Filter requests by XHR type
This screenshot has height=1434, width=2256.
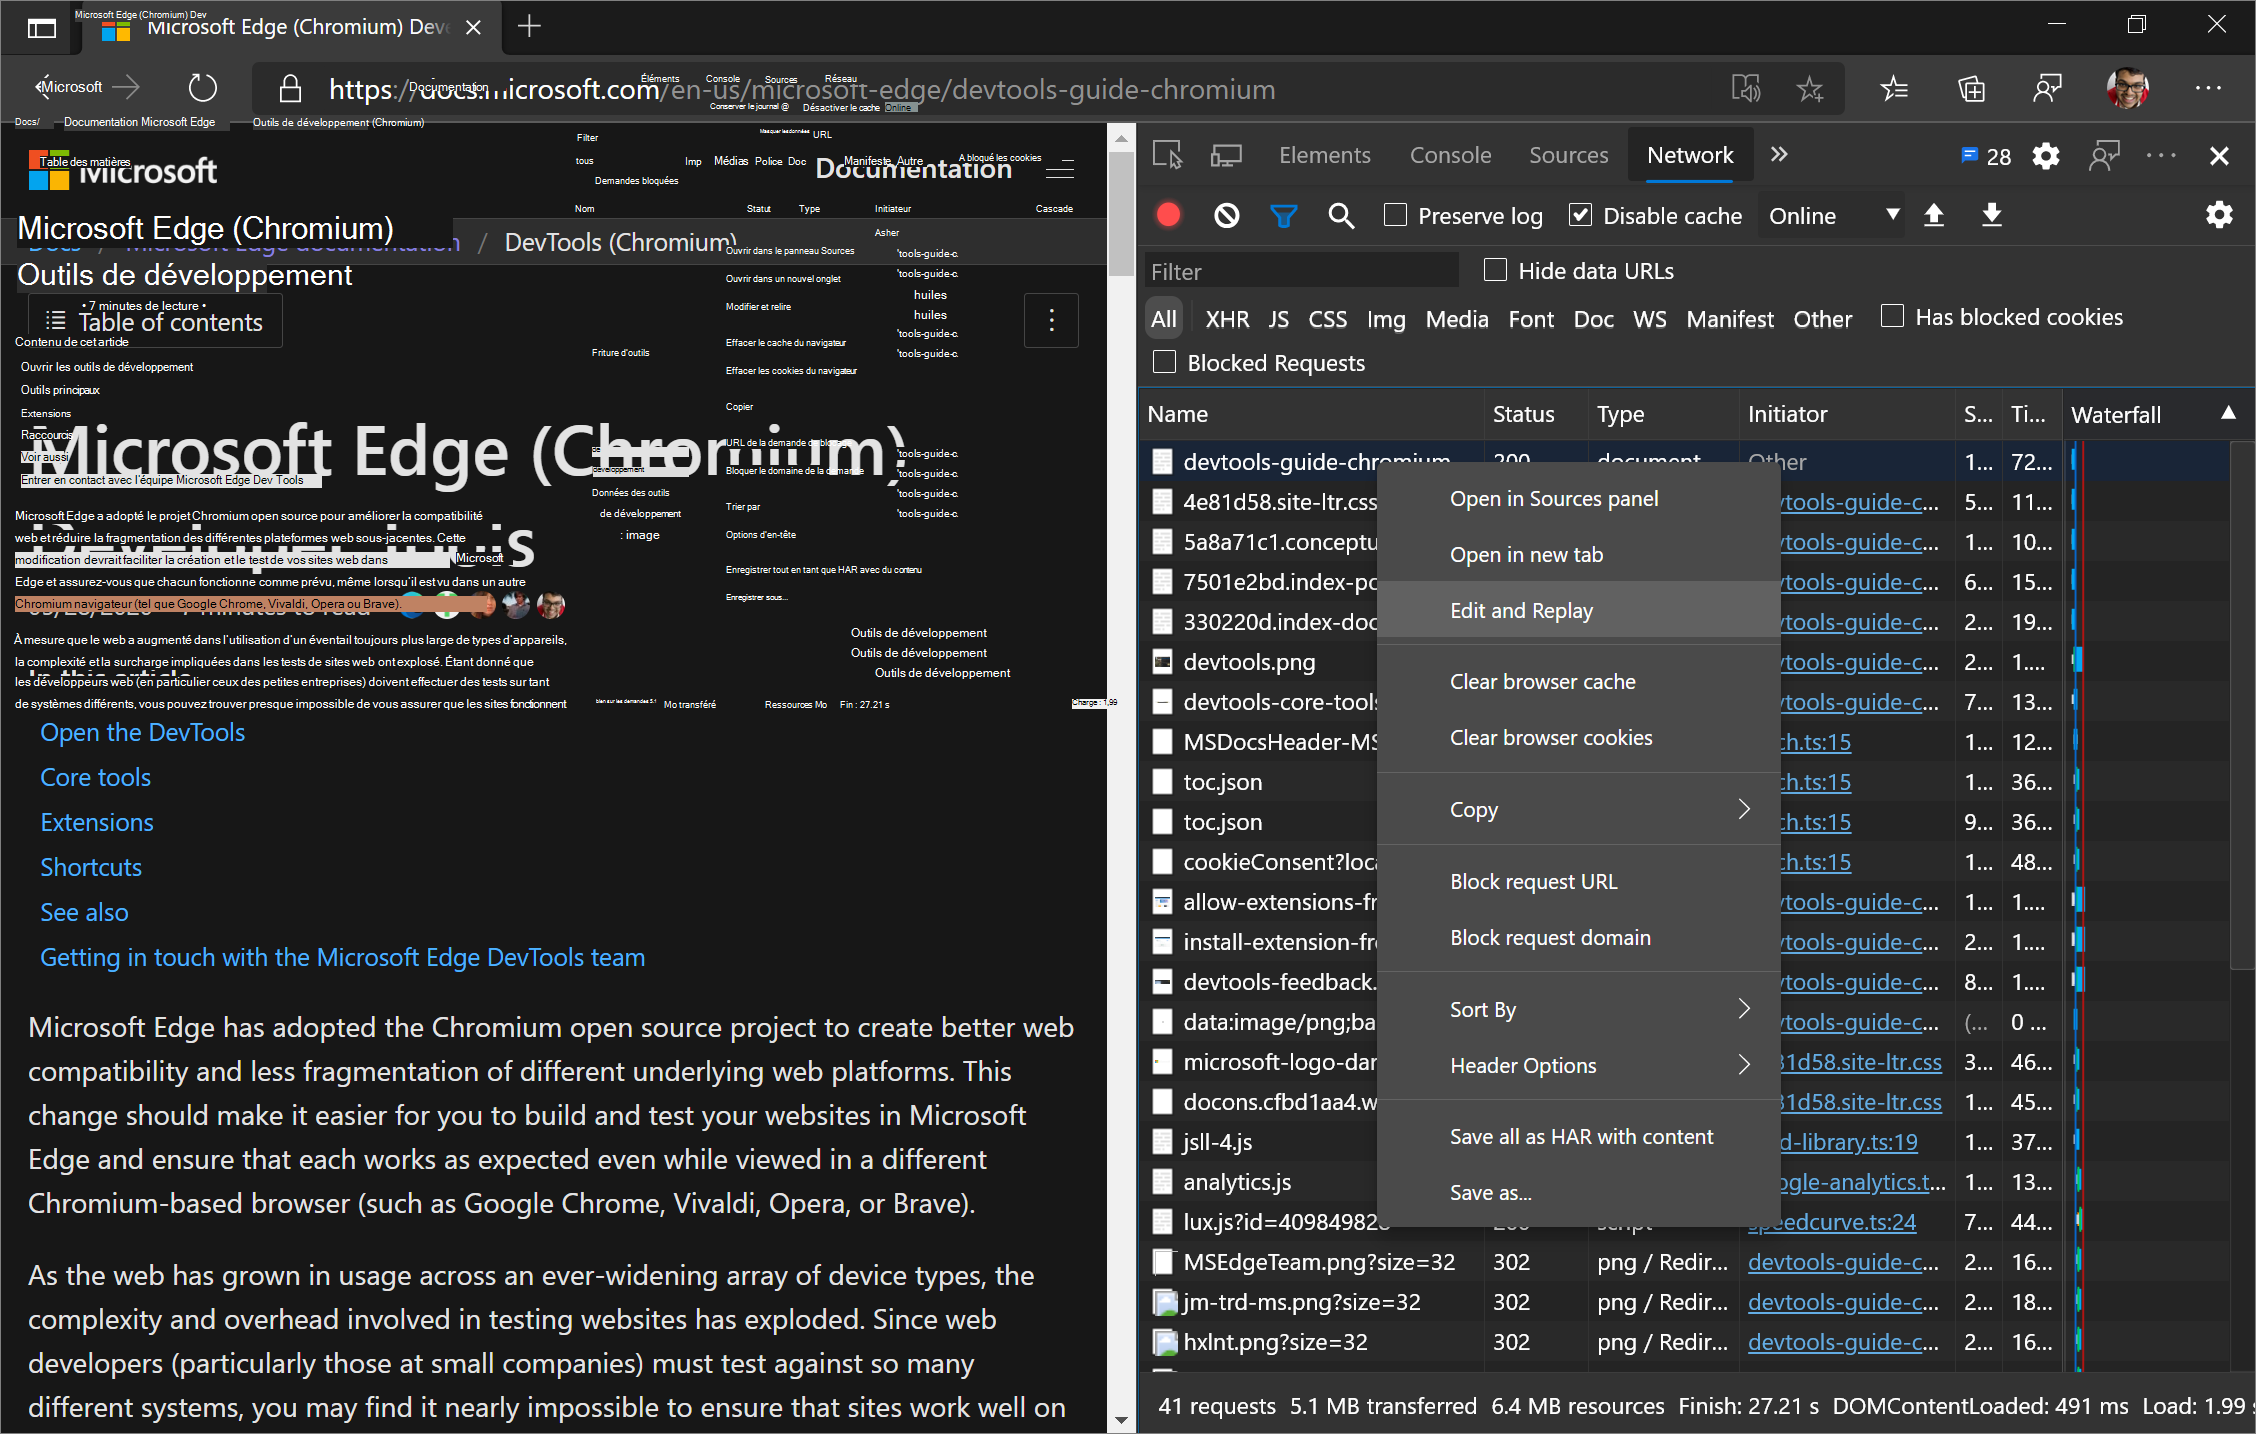coord(1226,319)
